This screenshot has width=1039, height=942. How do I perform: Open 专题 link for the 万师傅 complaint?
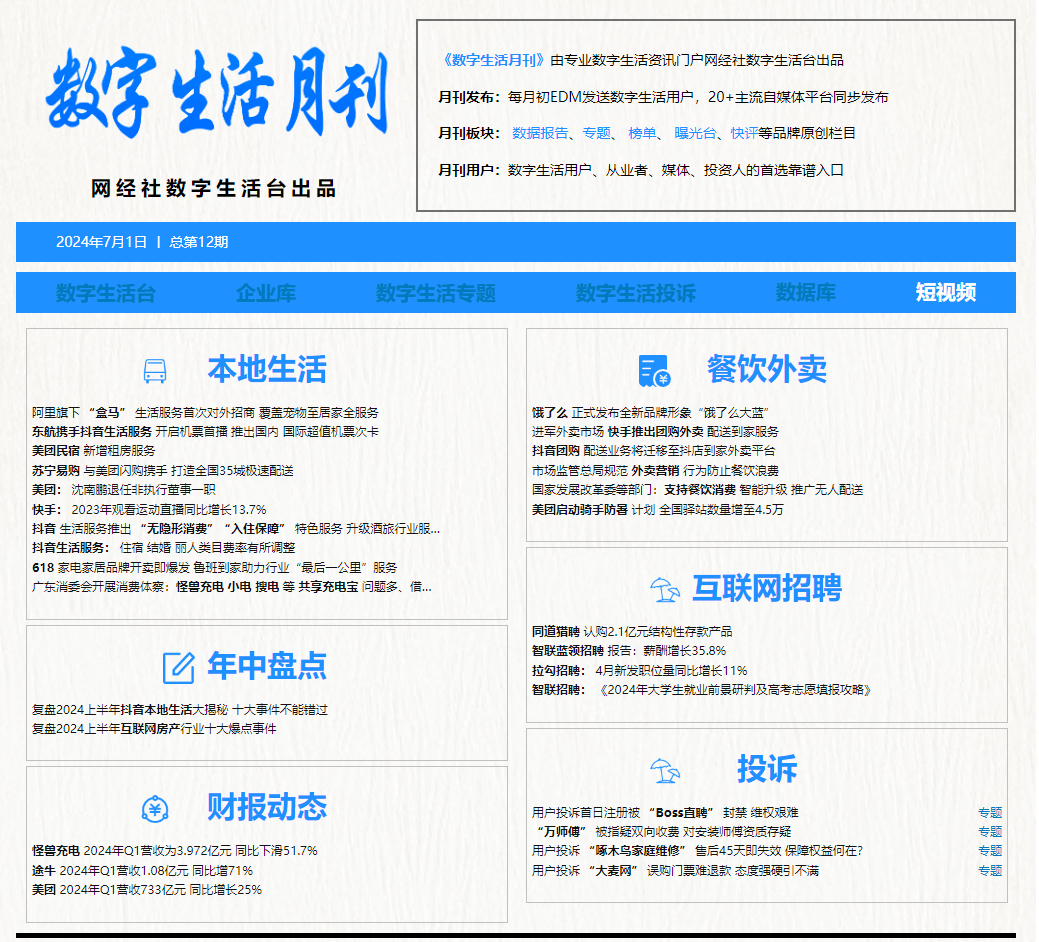[x=990, y=832]
